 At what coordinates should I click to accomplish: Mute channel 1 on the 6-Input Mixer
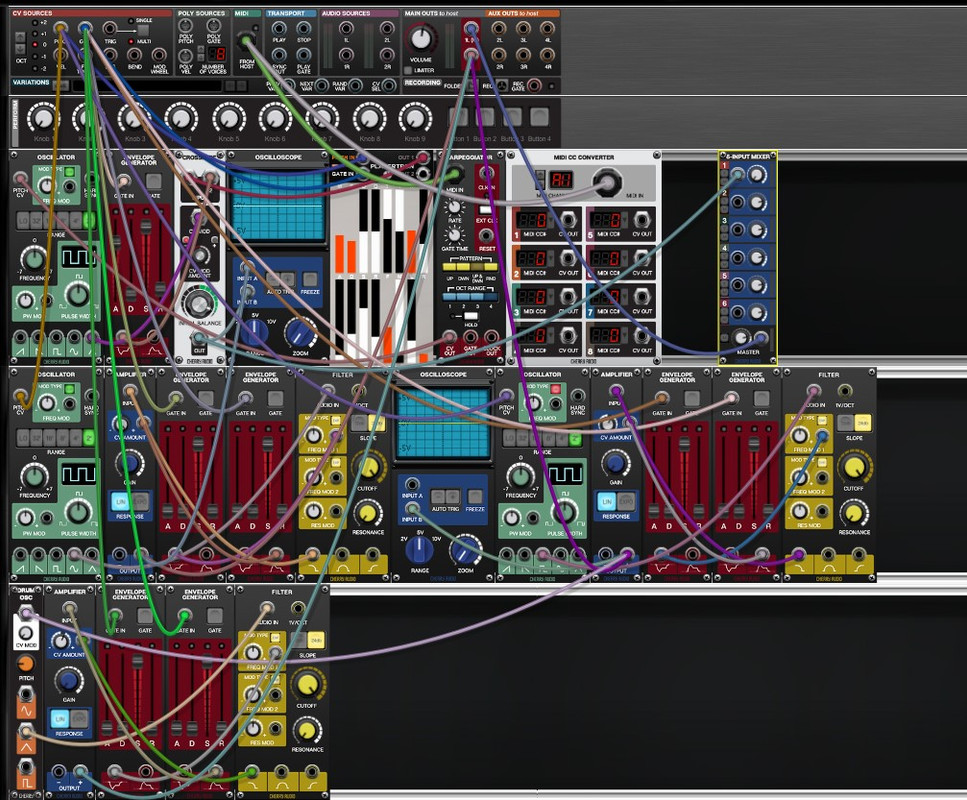pos(725,180)
